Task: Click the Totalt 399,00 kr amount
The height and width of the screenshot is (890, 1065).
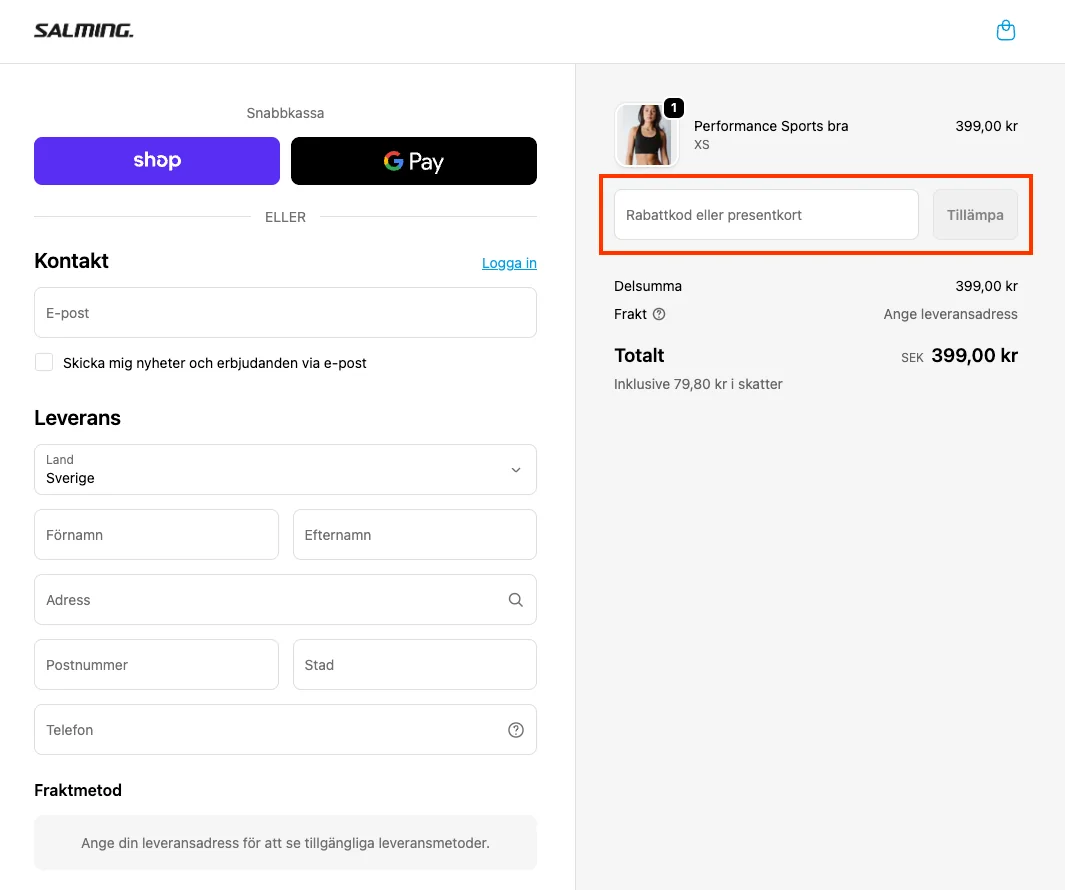Action: pos(974,355)
